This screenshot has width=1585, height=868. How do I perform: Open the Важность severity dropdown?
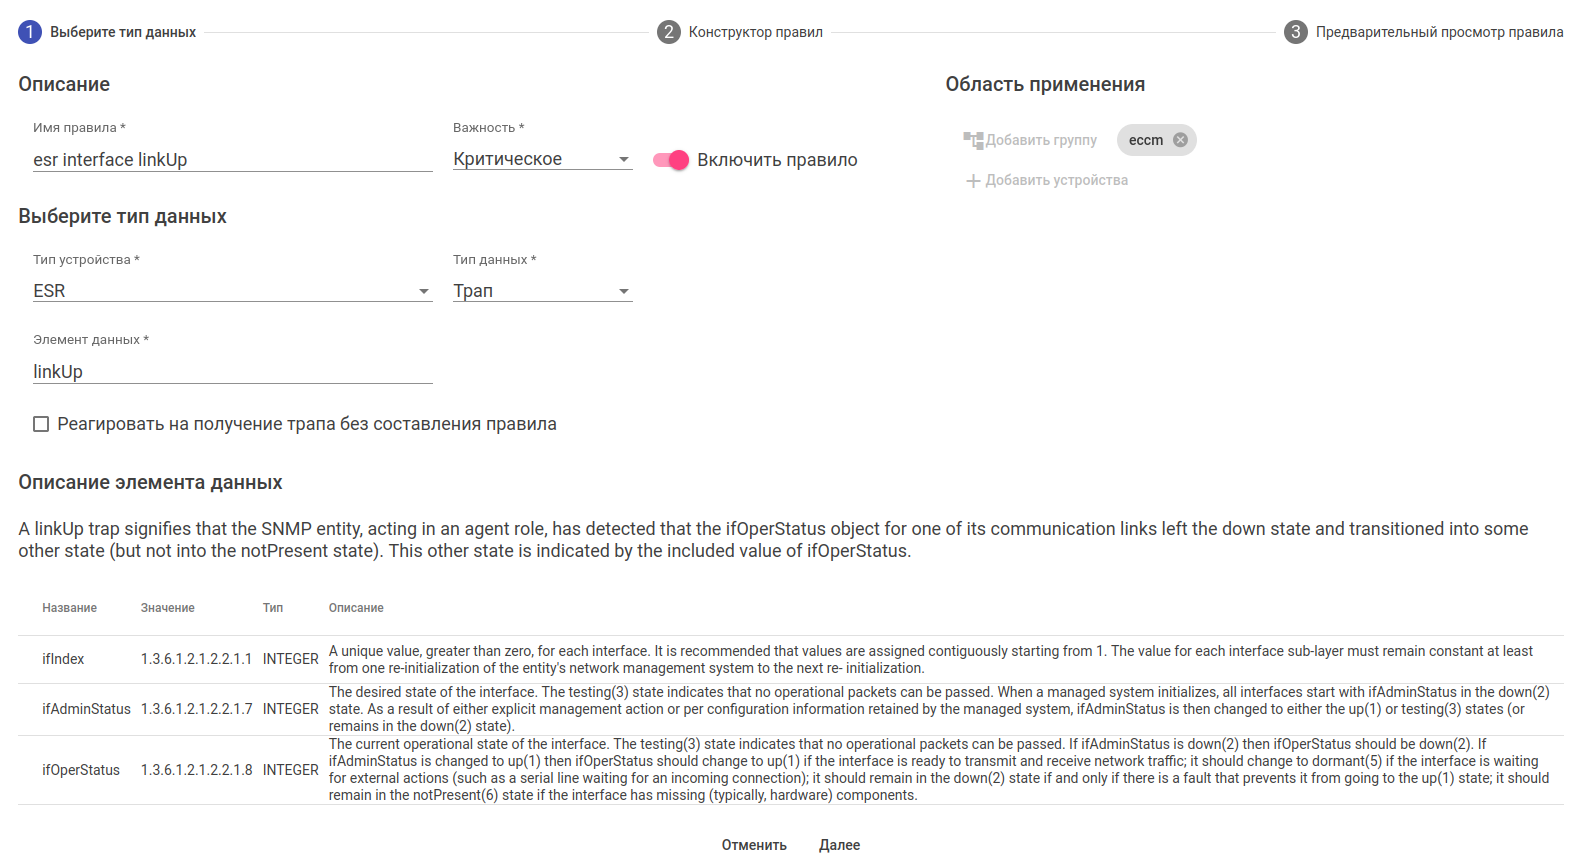coord(542,160)
